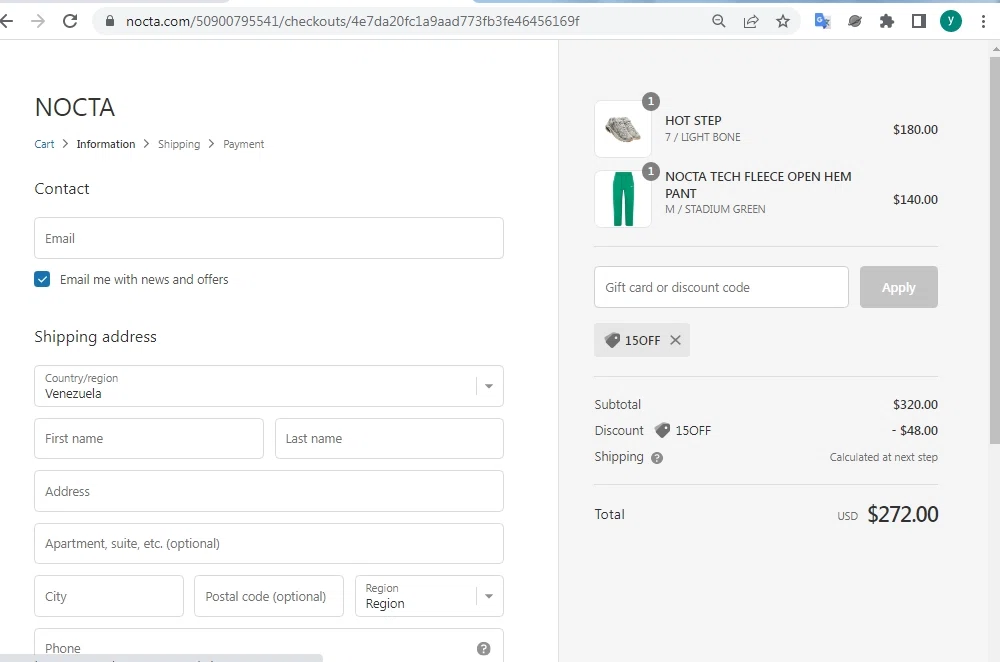This screenshot has width=1000, height=662.
Task: Click the HOT STEP product name
Action: click(693, 121)
